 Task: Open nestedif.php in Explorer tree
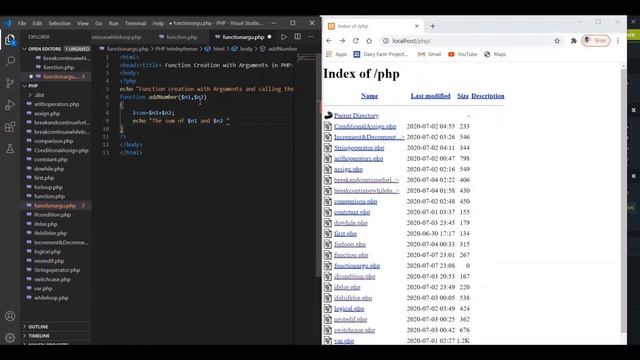click(x=56, y=261)
